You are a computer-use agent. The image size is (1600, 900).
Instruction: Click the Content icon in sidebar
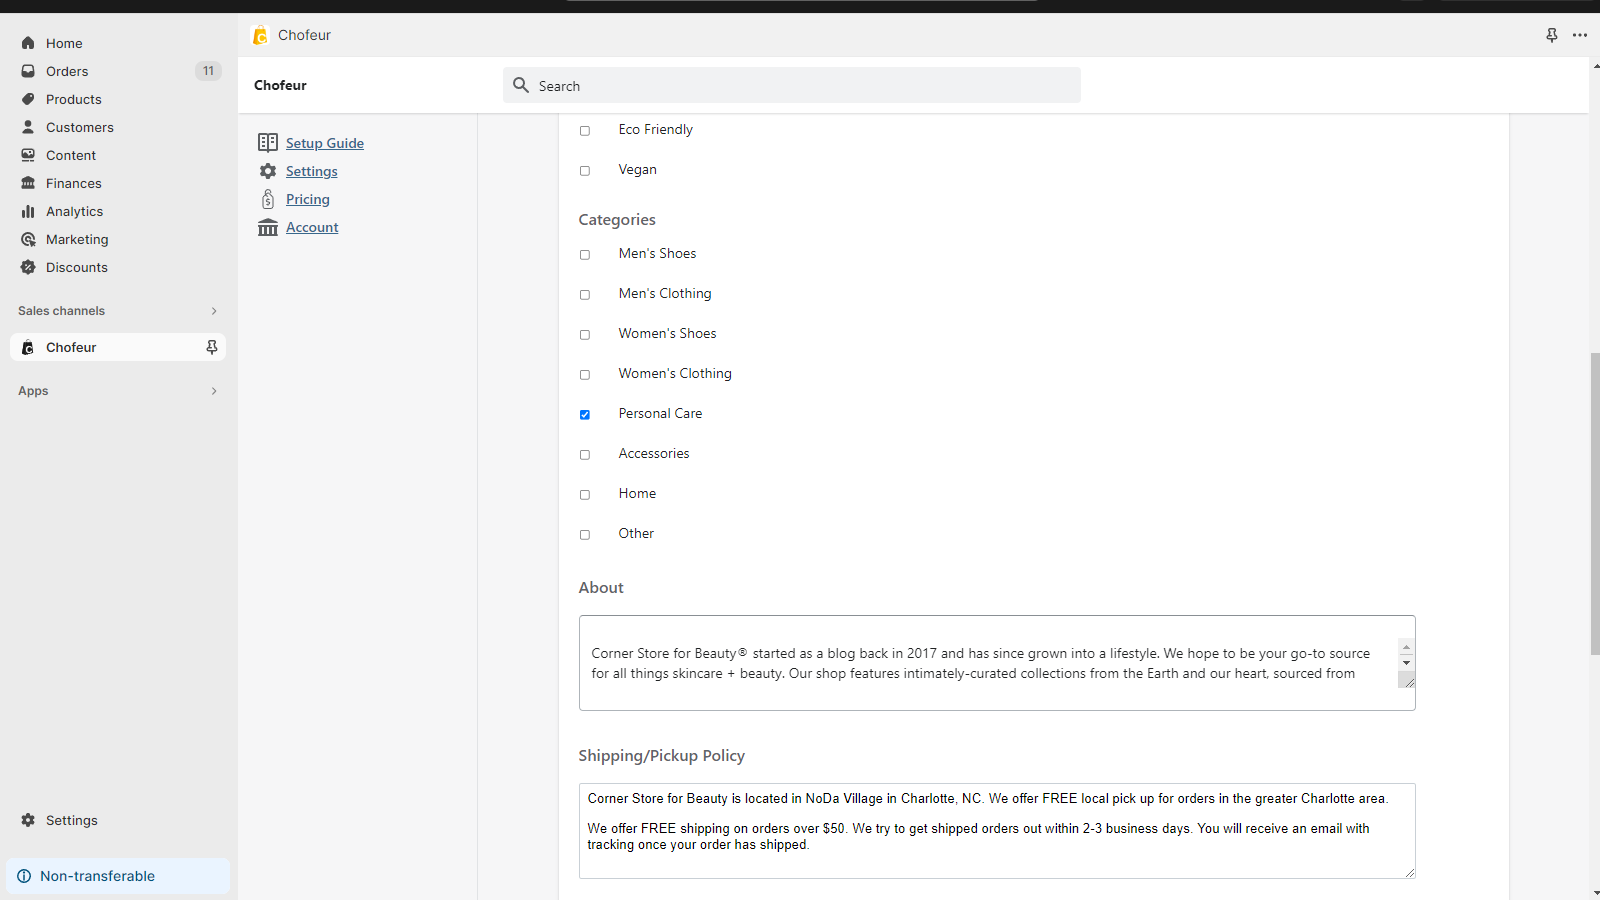click(28, 155)
